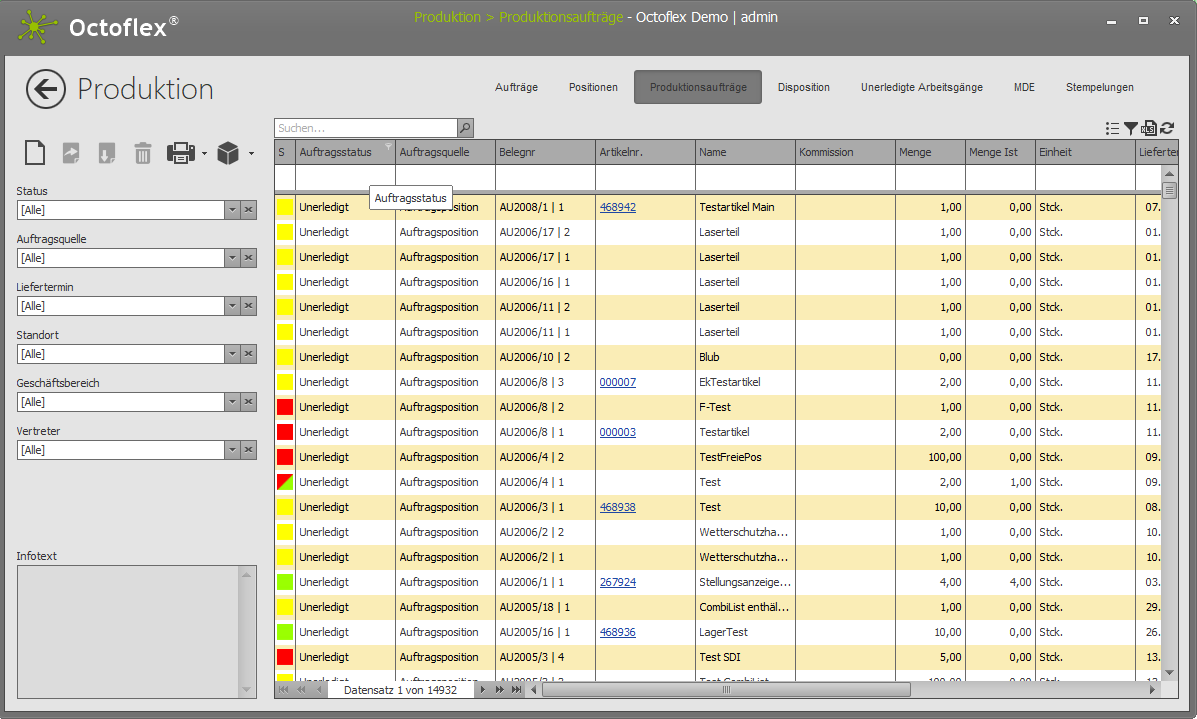
Task: Click the back arrow next to Produktion
Action: tap(46, 89)
